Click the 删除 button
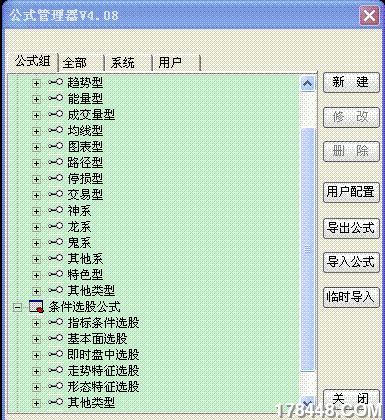Viewport: 385px width, 420px height. (x=351, y=152)
